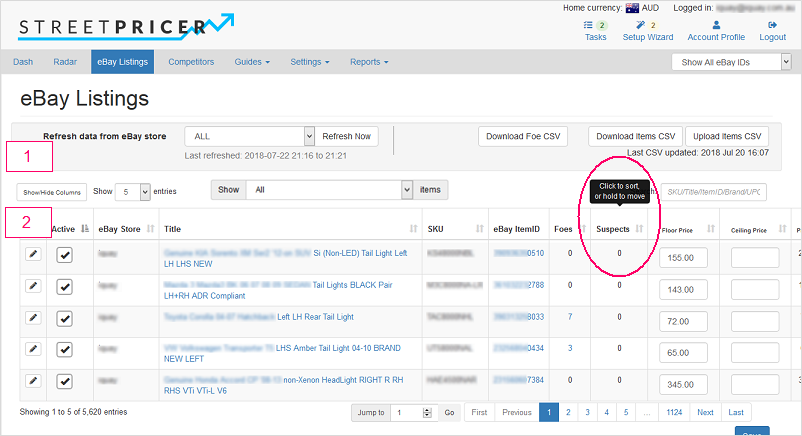Go to page 2 of listings
The width and height of the screenshot is (802, 436).
567,412
